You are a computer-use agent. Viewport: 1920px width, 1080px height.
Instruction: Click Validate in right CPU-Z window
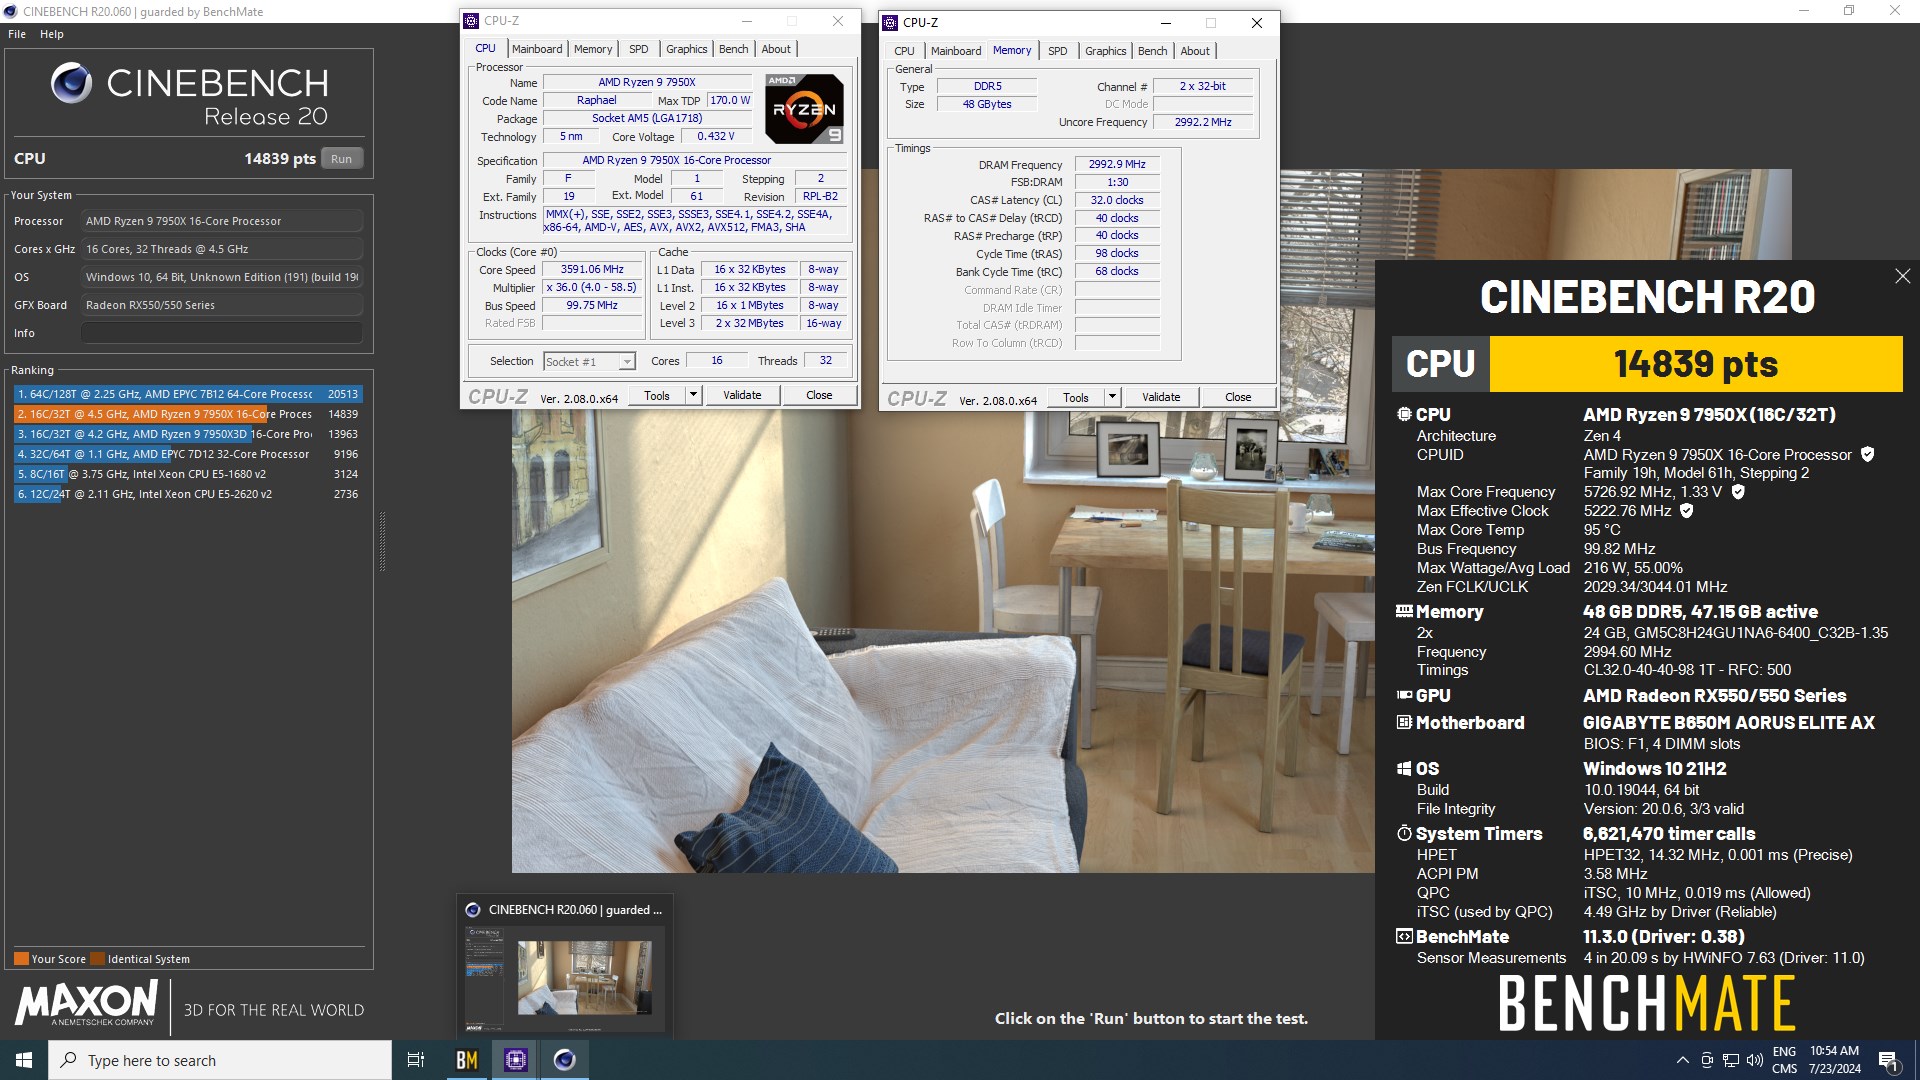(x=1161, y=398)
